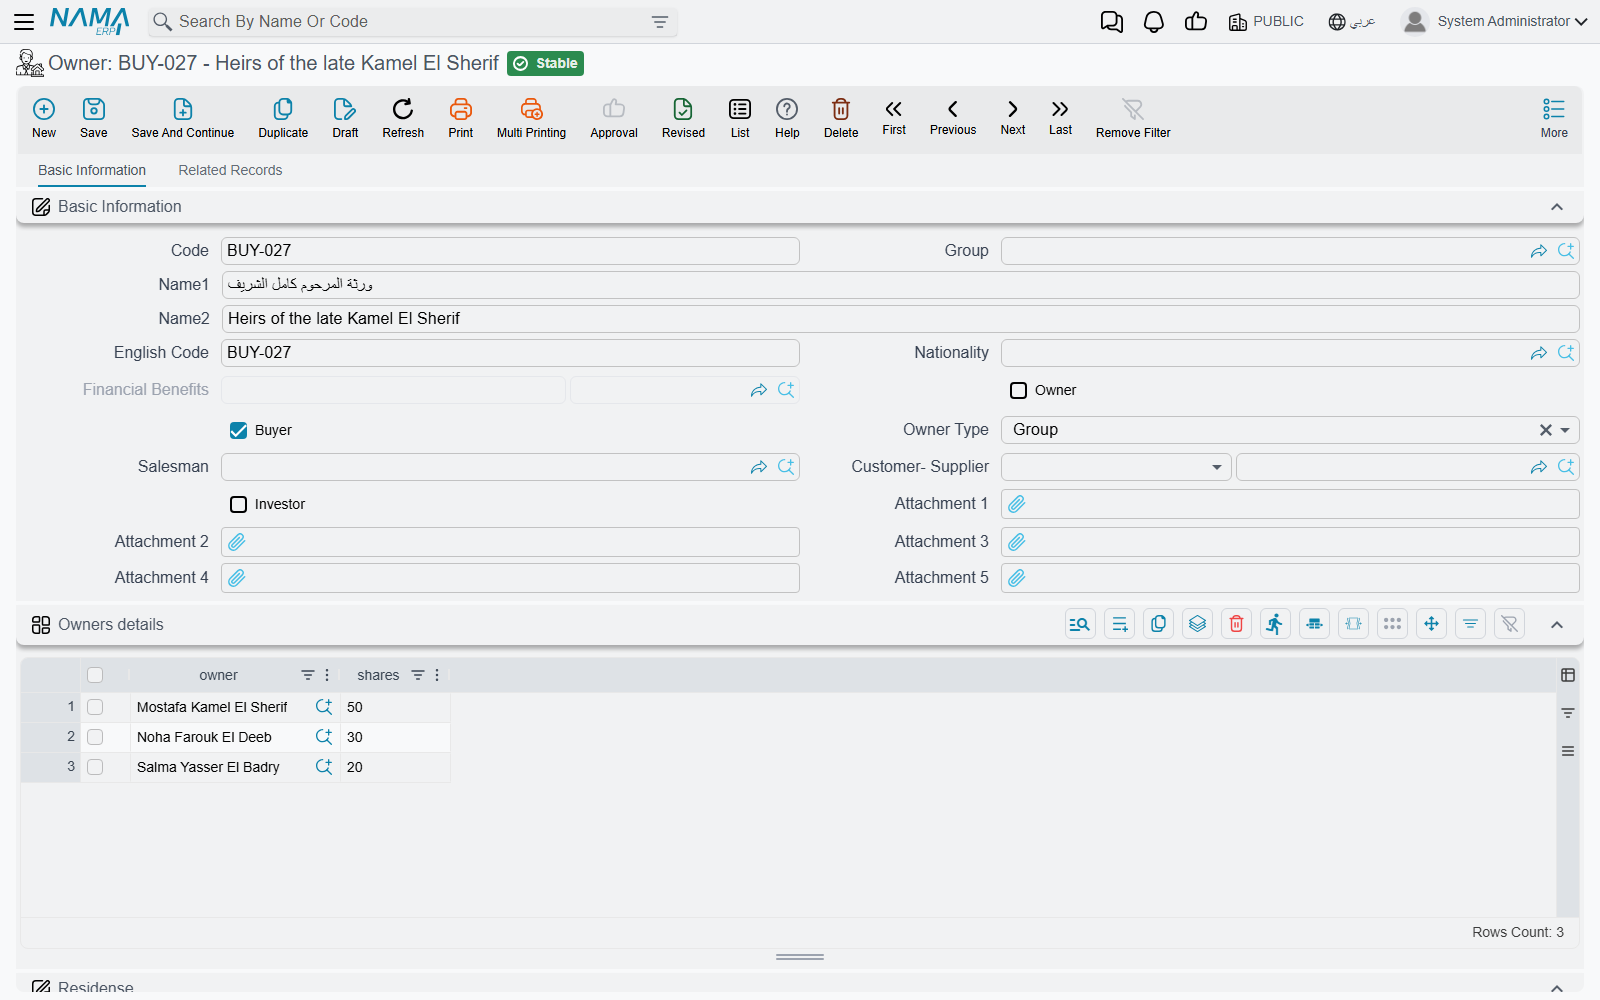The height and width of the screenshot is (1000, 1600).
Task: Collapse the Residence section
Action: click(x=1557, y=988)
